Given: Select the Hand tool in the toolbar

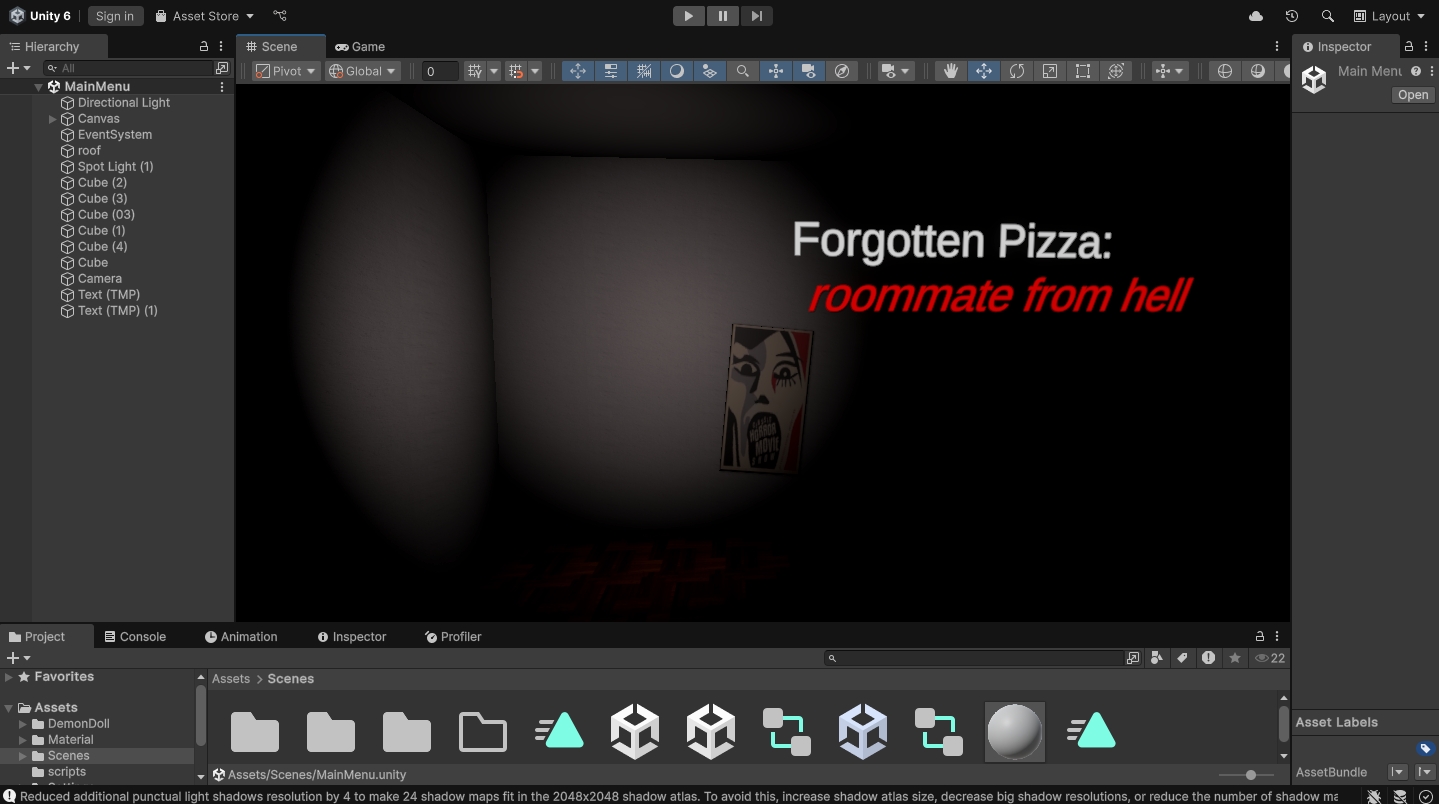Looking at the screenshot, I should [x=950, y=70].
